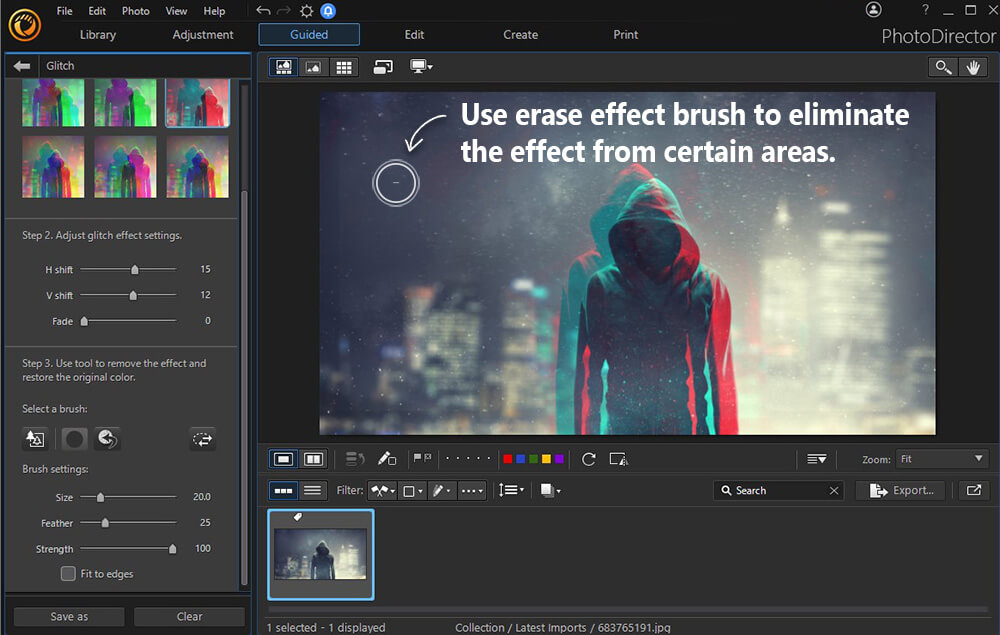Open the sort order dropdown in filmstrip

[509, 490]
